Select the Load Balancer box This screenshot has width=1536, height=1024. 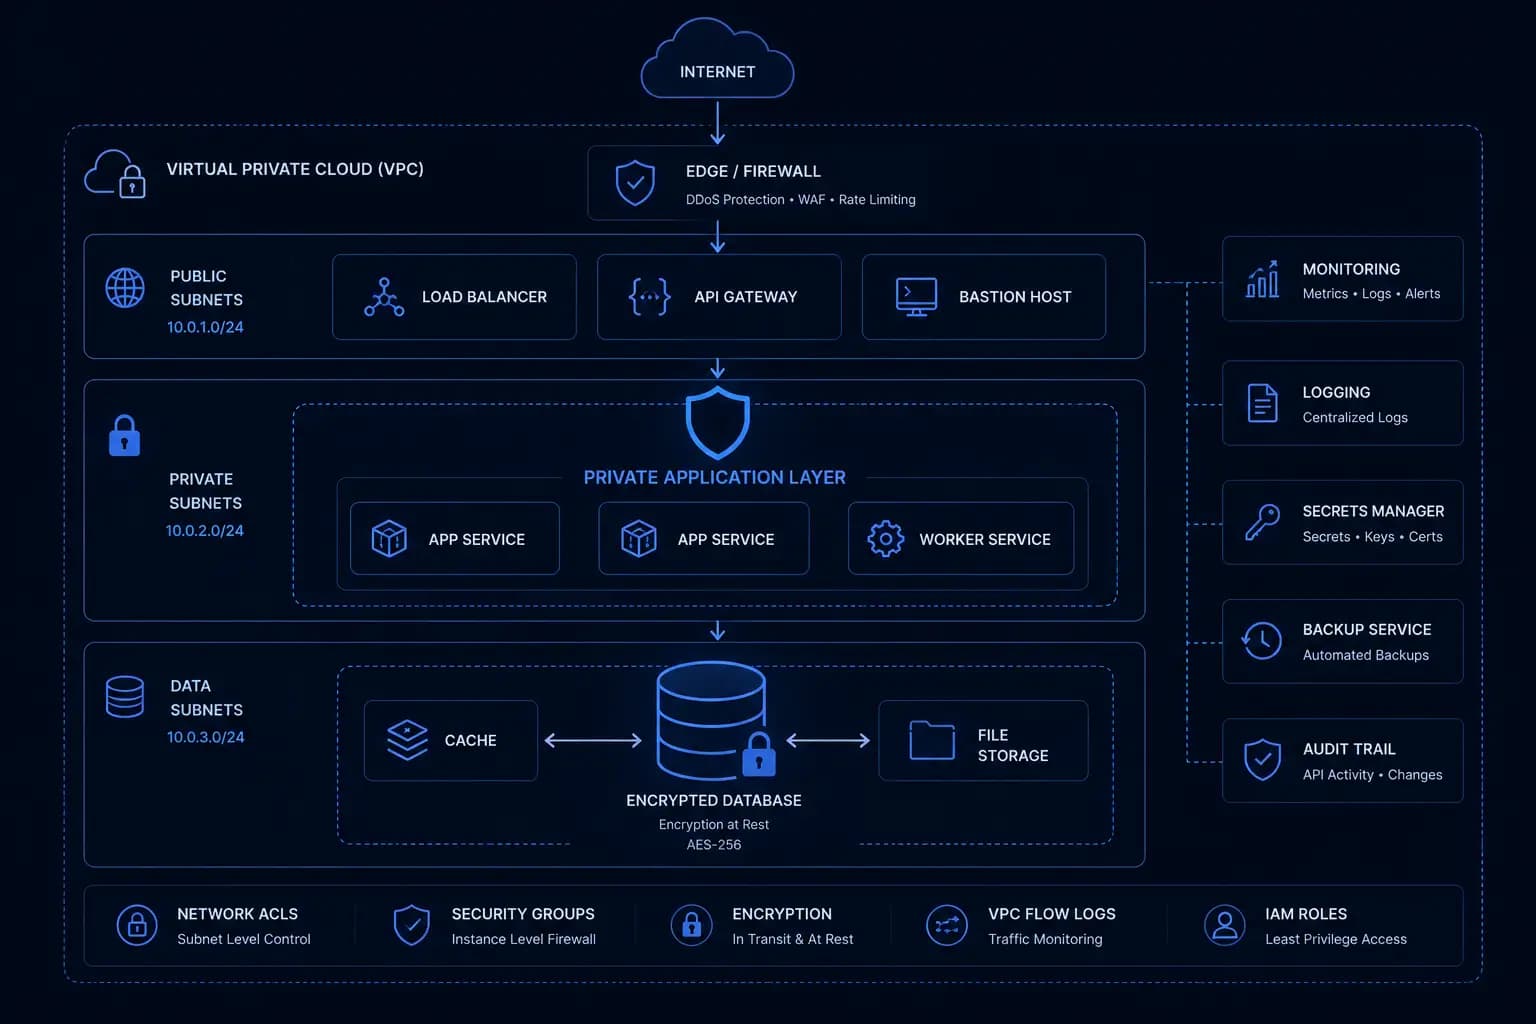(454, 297)
